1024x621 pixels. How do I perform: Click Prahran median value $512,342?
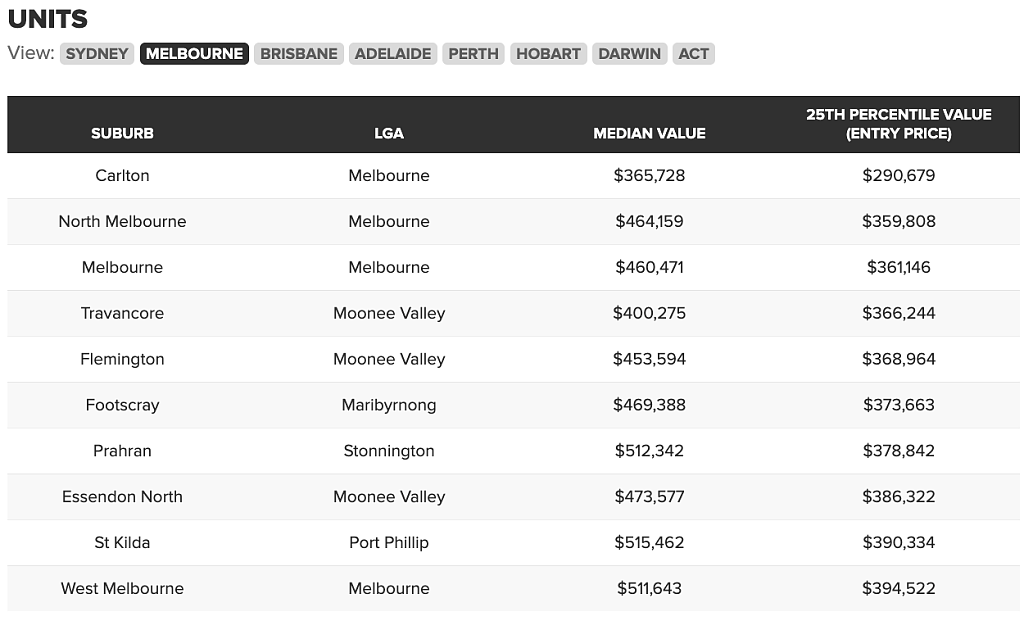649,451
